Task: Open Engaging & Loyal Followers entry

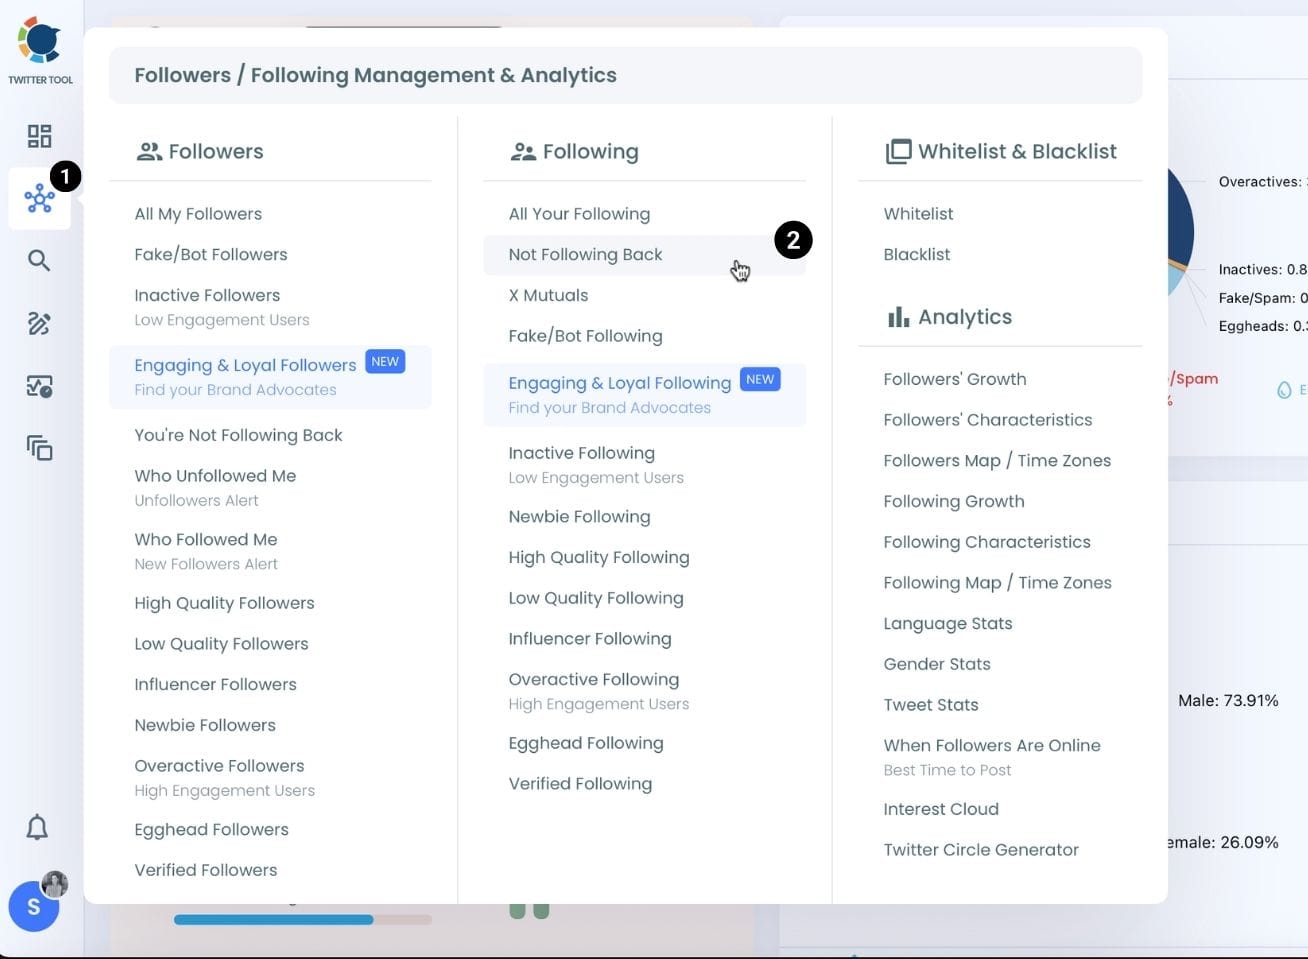Action: point(245,366)
